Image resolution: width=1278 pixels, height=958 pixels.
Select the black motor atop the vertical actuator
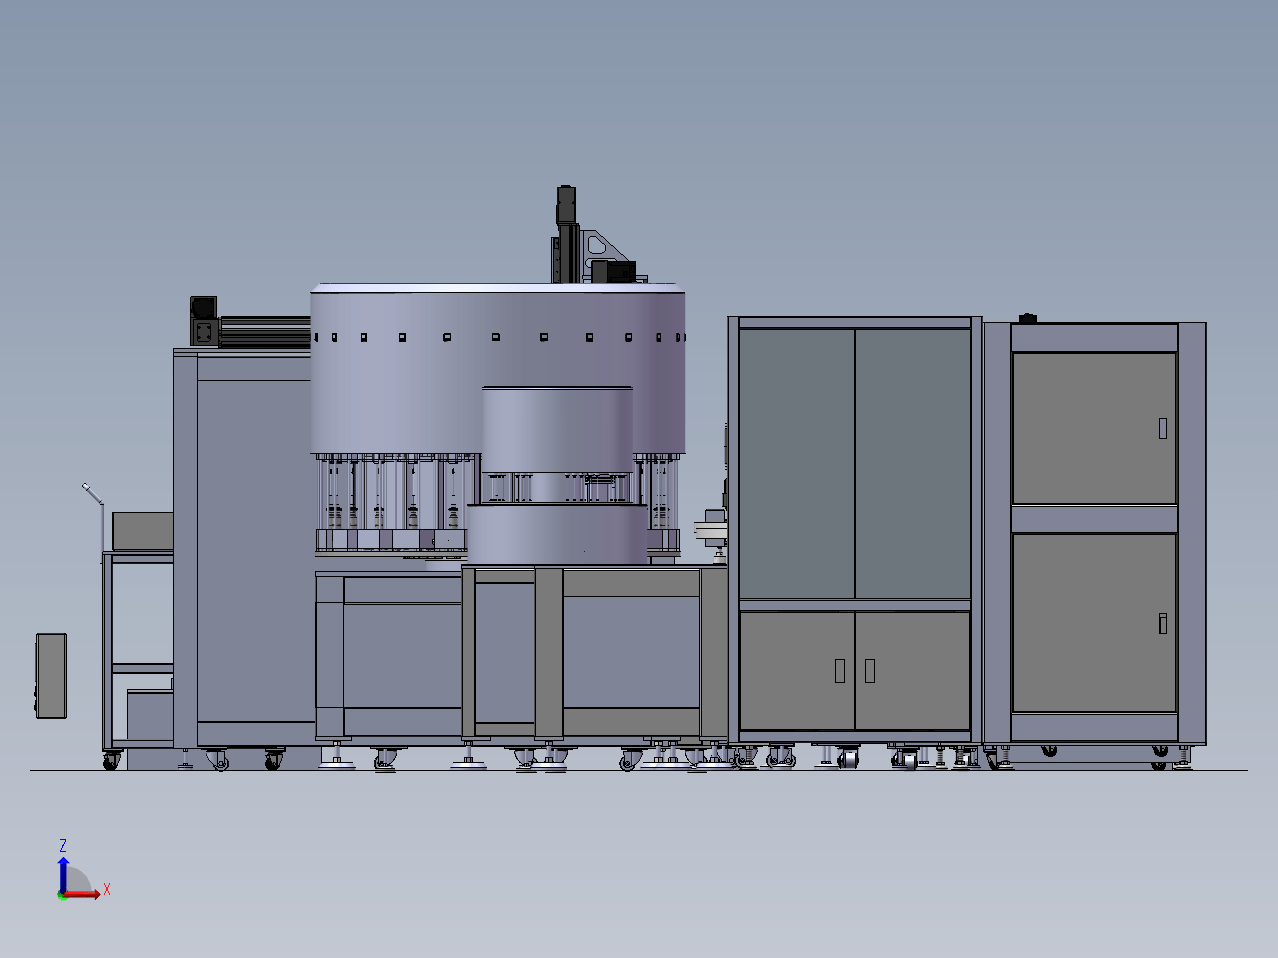[x=566, y=204]
